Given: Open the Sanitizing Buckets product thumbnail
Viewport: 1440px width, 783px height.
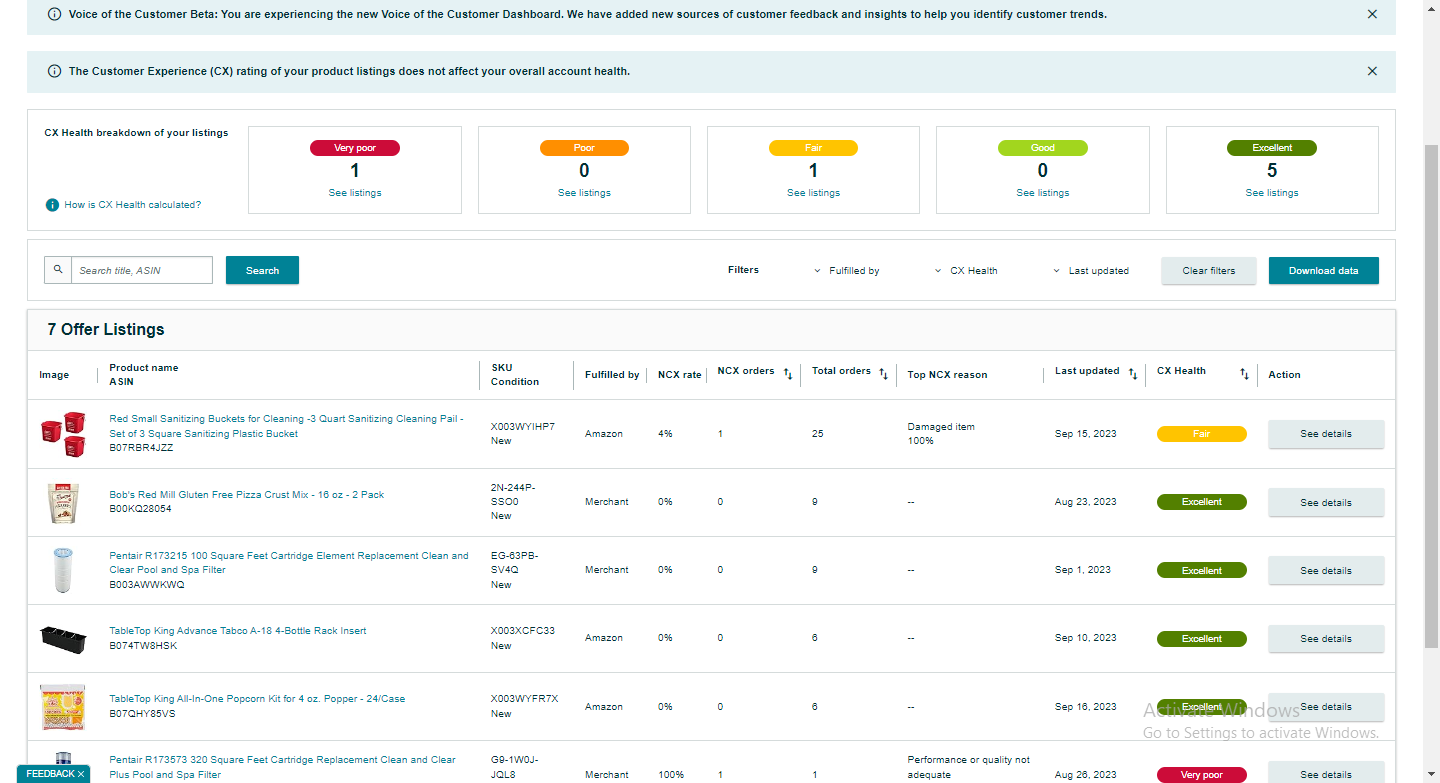Looking at the screenshot, I should click(x=62, y=434).
